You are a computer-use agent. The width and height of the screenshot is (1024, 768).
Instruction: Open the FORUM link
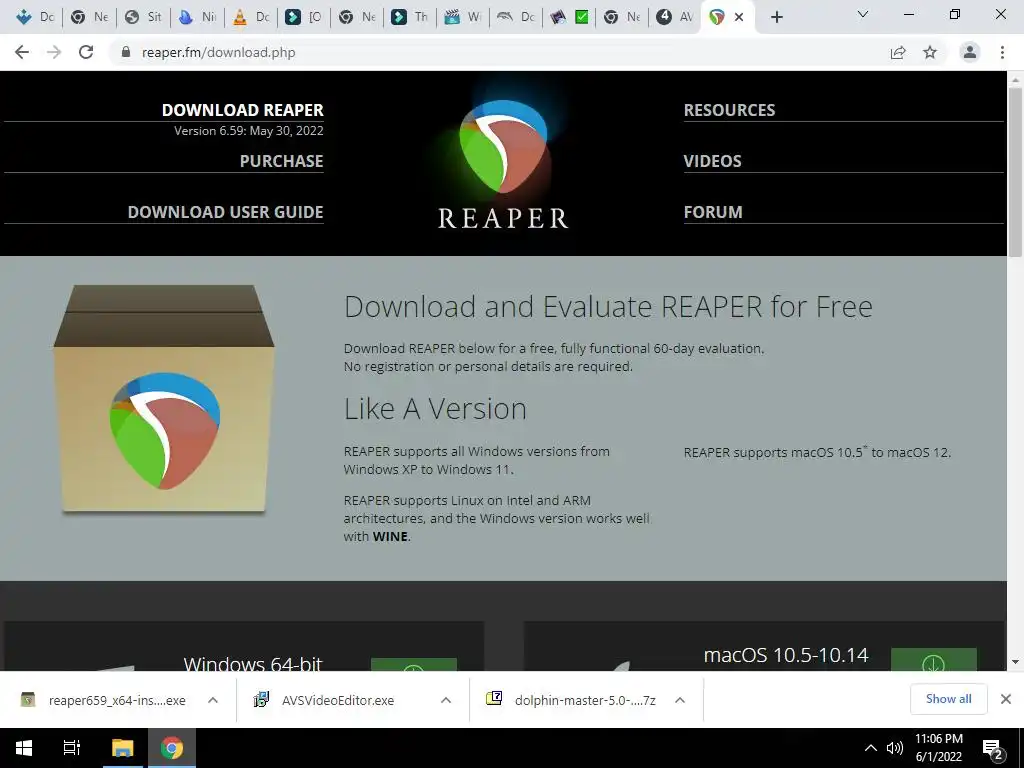[713, 212]
